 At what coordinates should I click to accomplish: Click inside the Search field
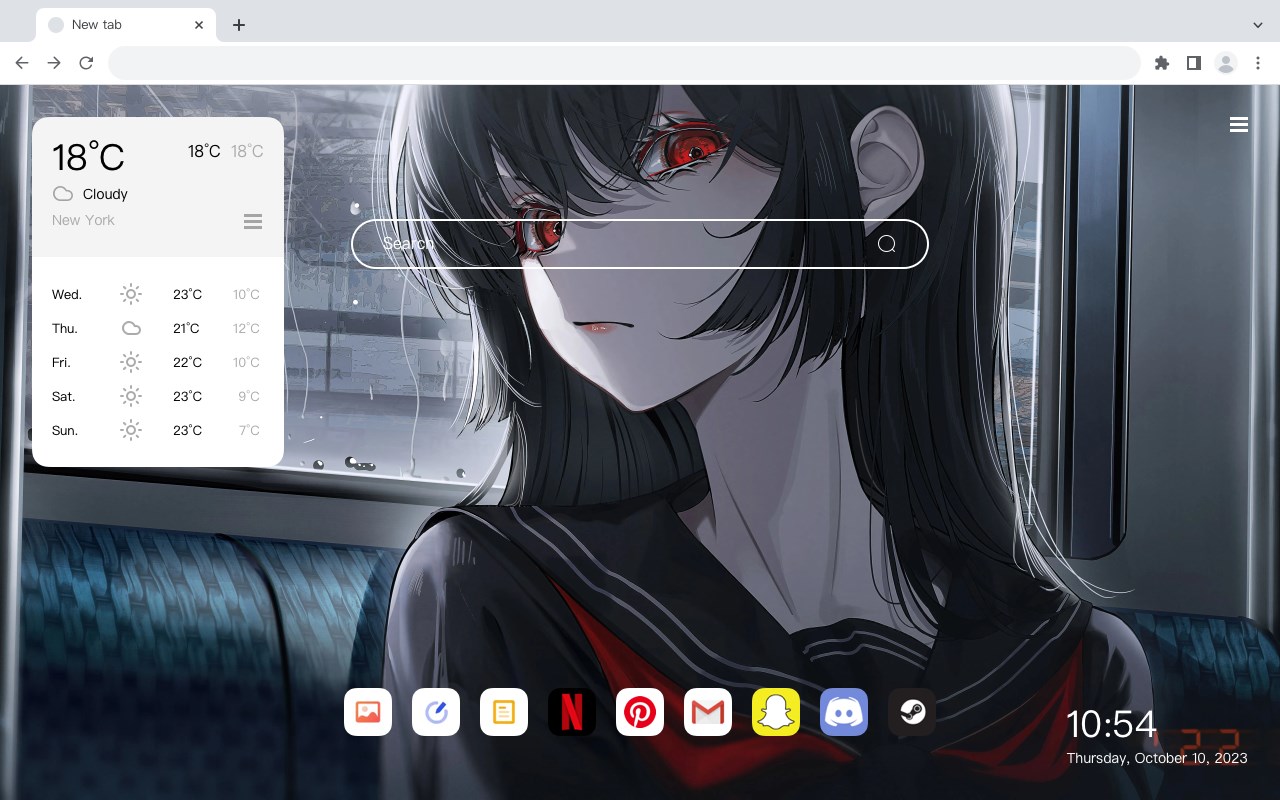coord(640,244)
